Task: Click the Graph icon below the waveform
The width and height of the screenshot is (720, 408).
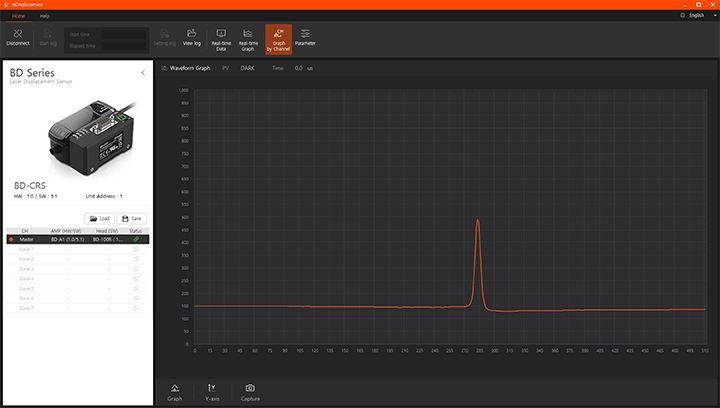Action: 175,391
